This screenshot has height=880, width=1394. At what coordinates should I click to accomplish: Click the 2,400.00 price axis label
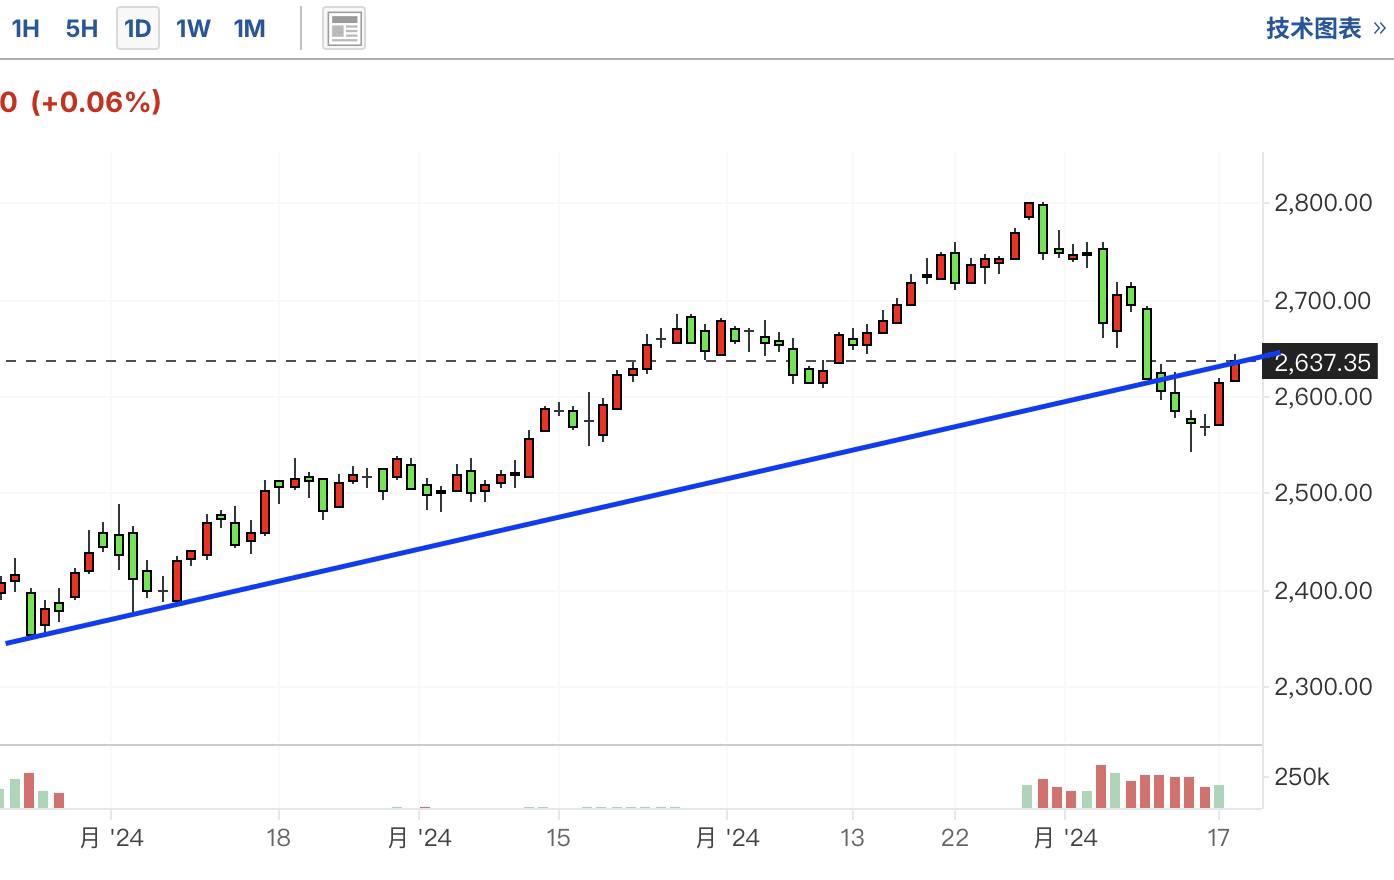(x=1322, y=590)
